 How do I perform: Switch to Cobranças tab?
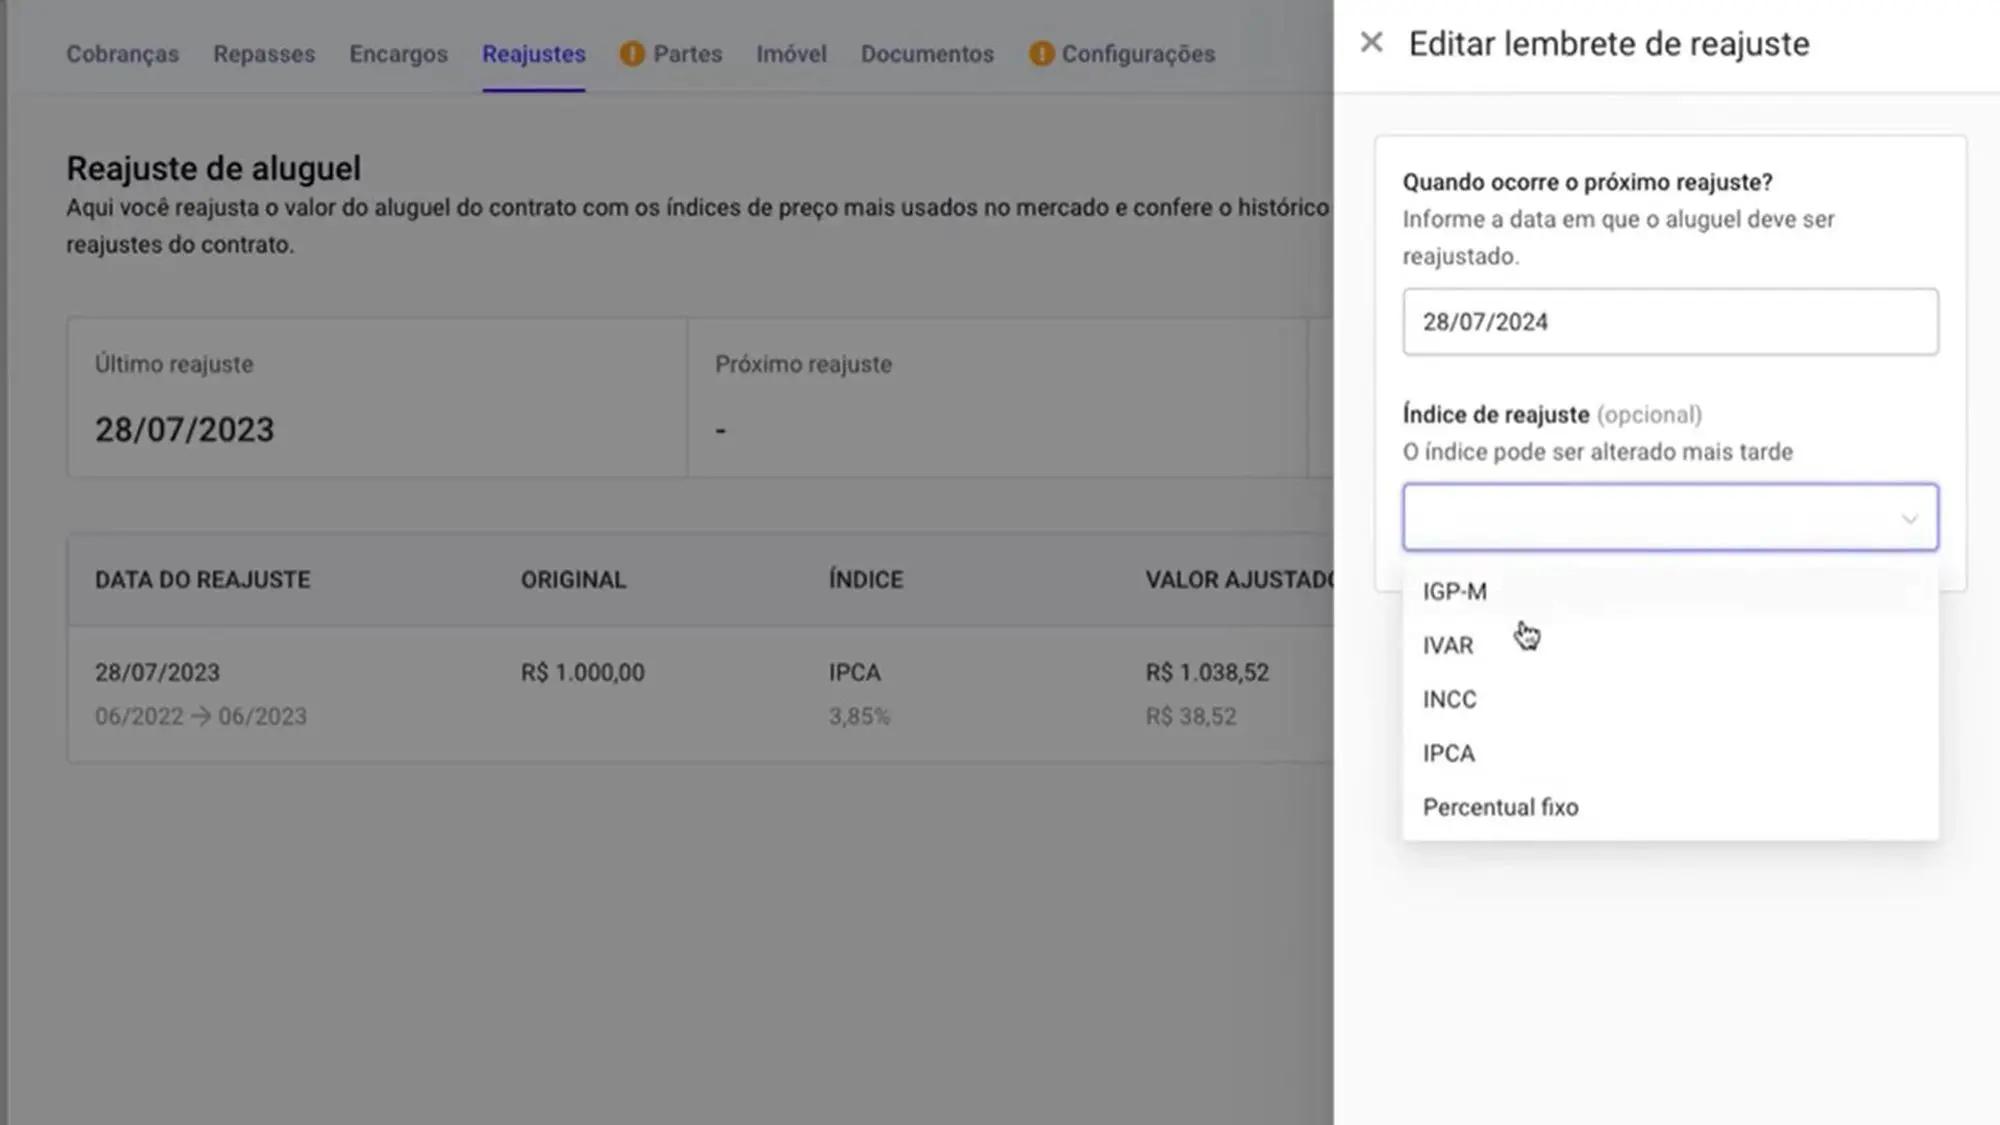point(122,54)
